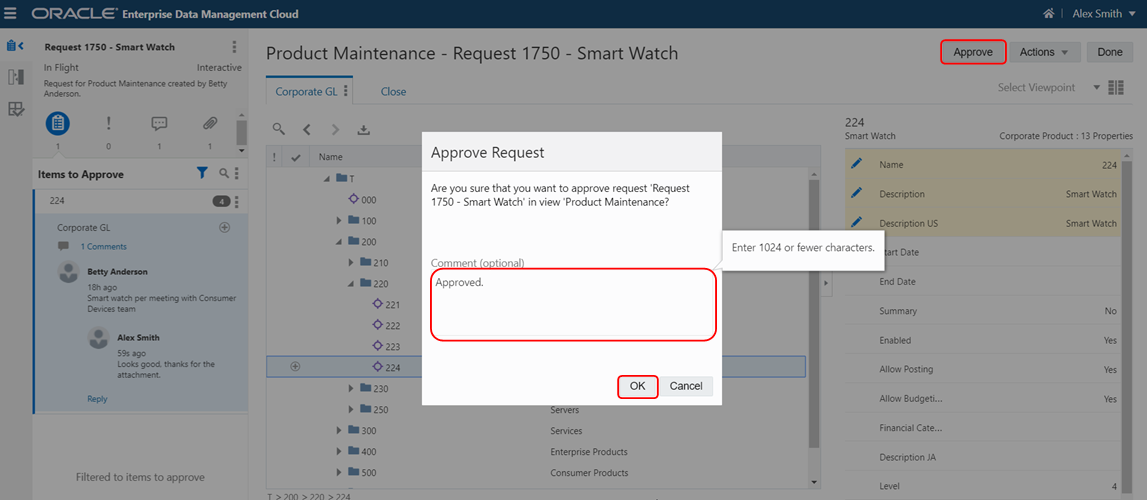Cancel the Approve Request dialog
This screenshot has width=1147, height=500.
pos(686,386)
